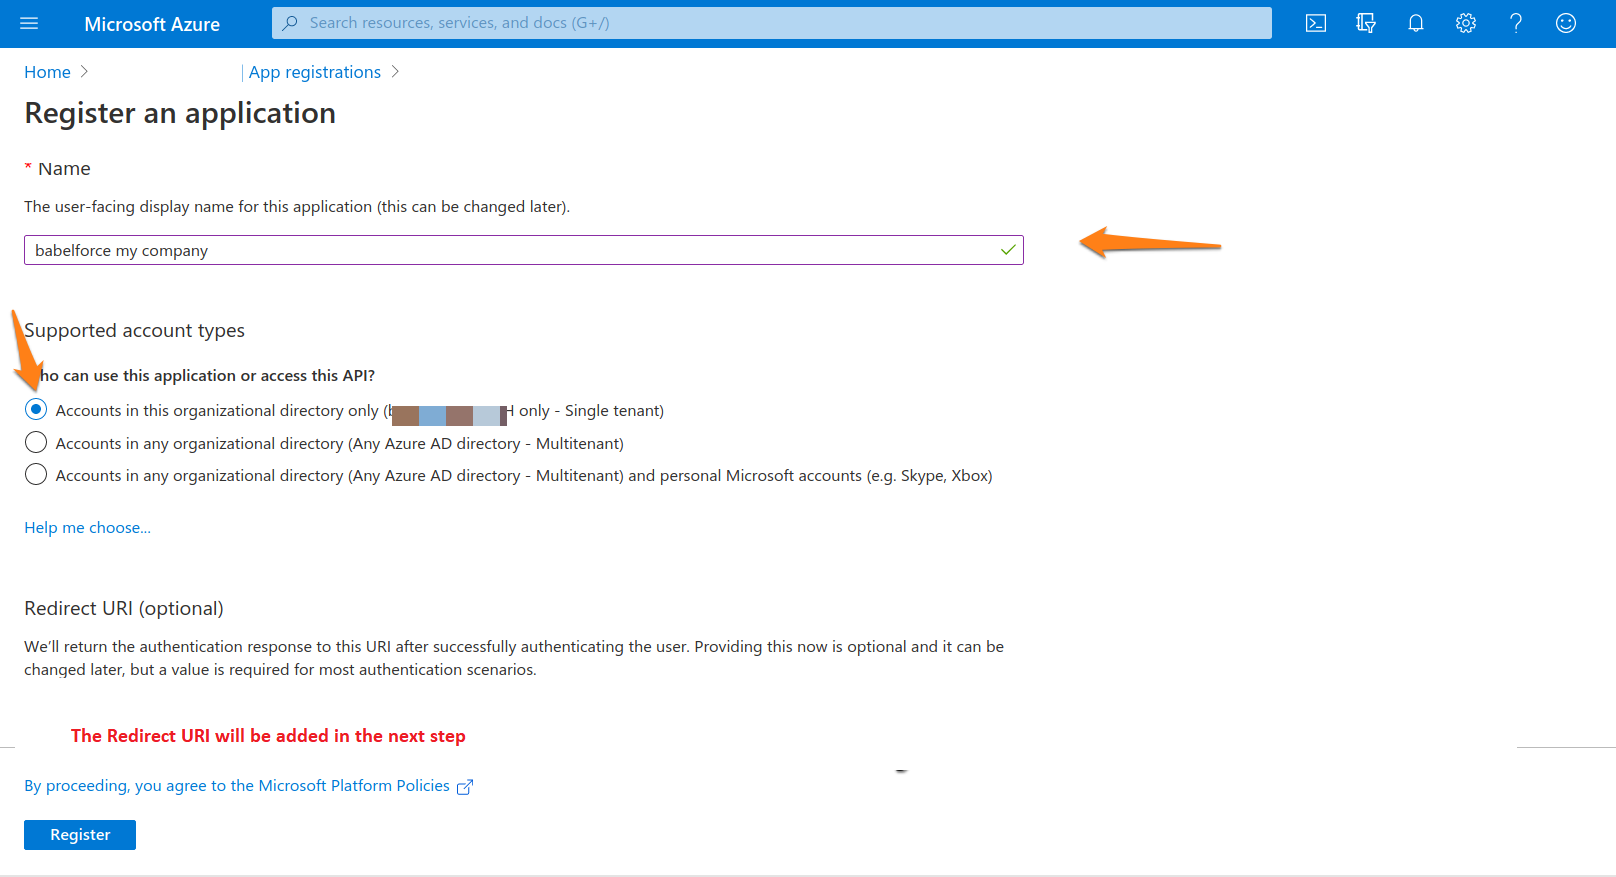The width and height of the screenshot is (1616, 877).
Task: Click the Name field label
Action: click(64, 169)
